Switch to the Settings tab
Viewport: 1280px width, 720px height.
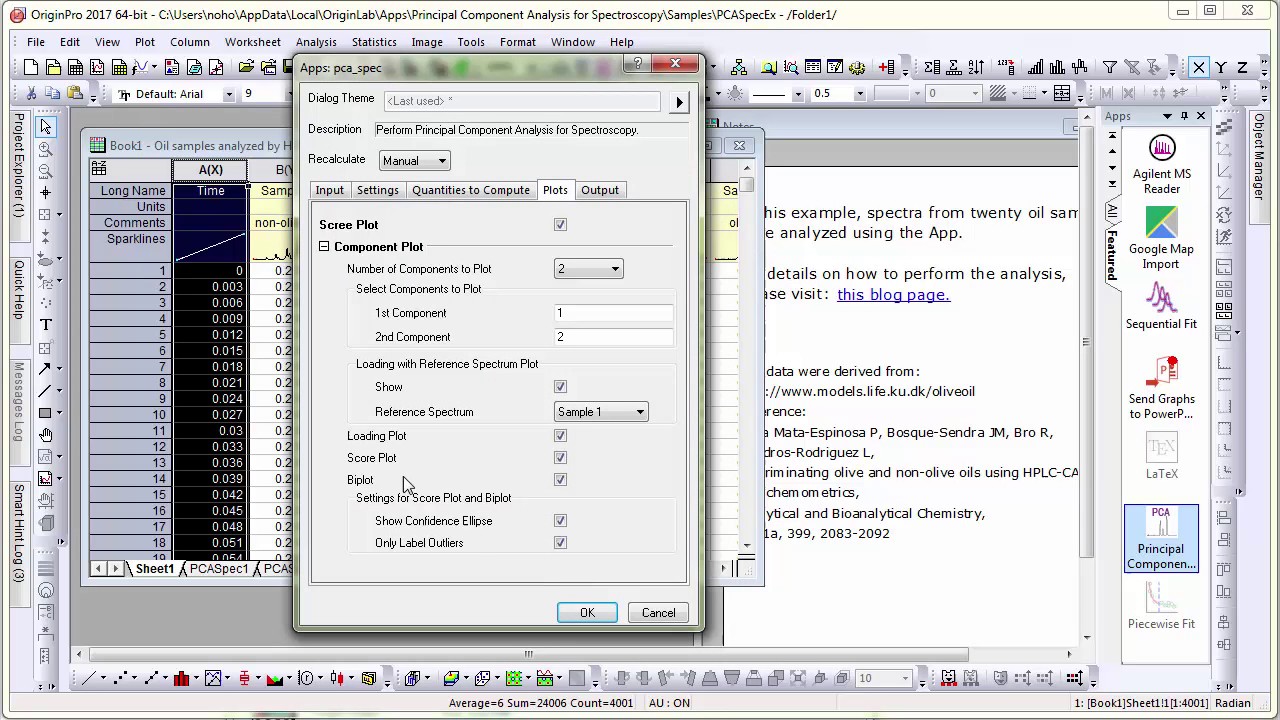pyautogui.click(x=377, y=190)
